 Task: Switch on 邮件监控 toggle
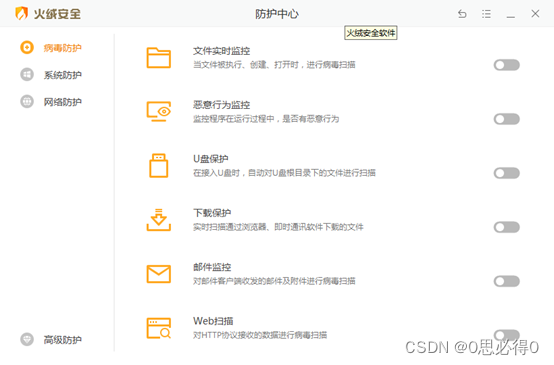[507, 281]
